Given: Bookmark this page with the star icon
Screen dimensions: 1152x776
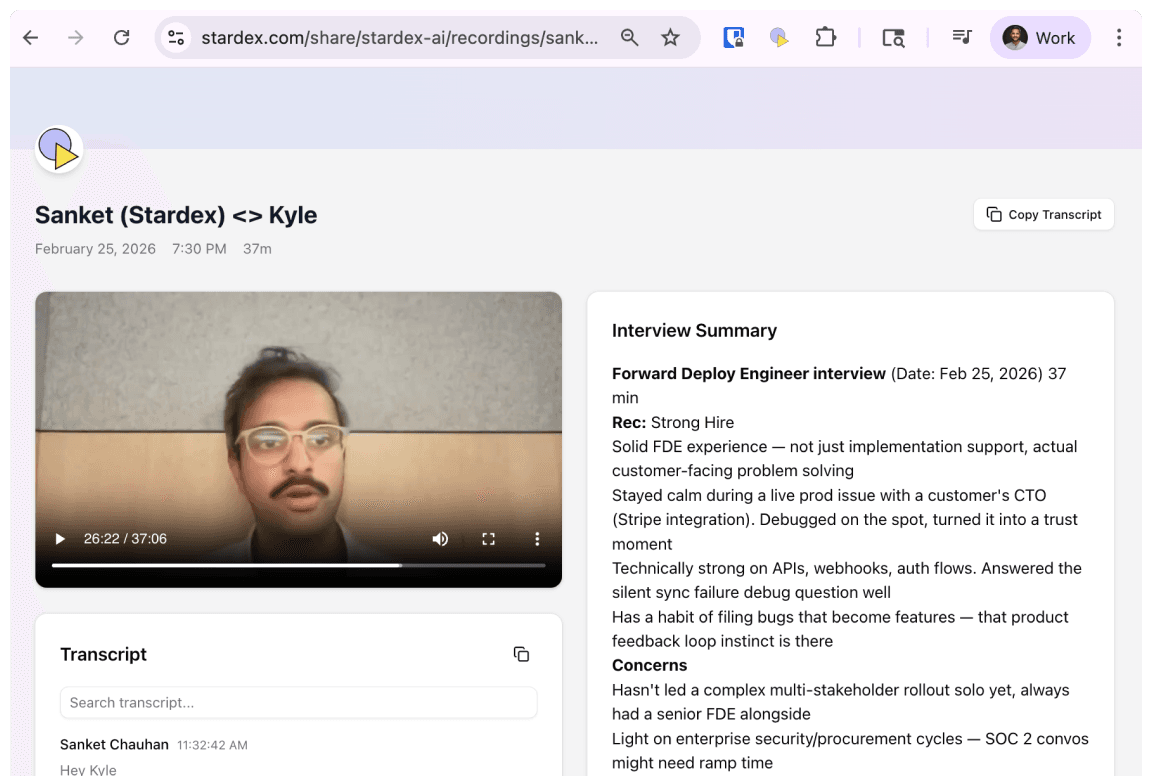Looking at the screenshot, I should click(670, 37).
